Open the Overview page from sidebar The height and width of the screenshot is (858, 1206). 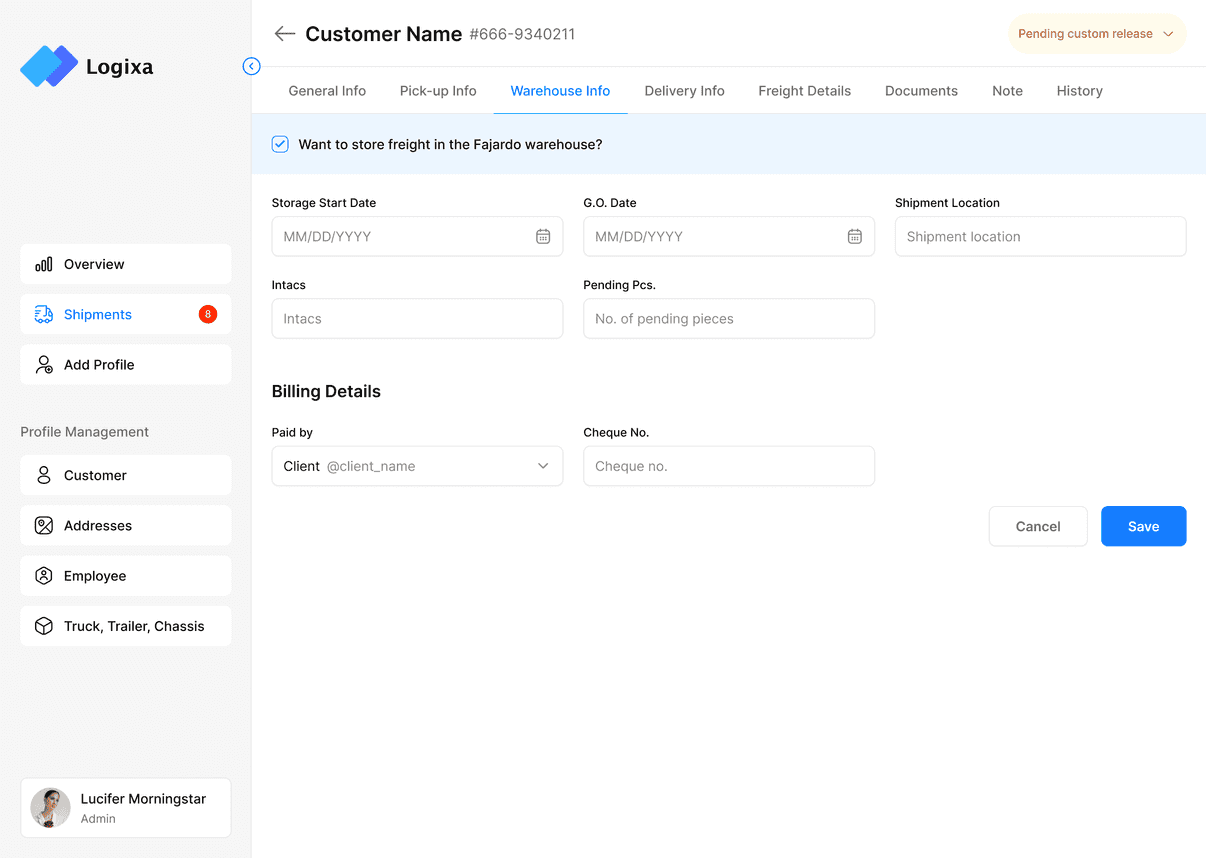coord(126,264)
